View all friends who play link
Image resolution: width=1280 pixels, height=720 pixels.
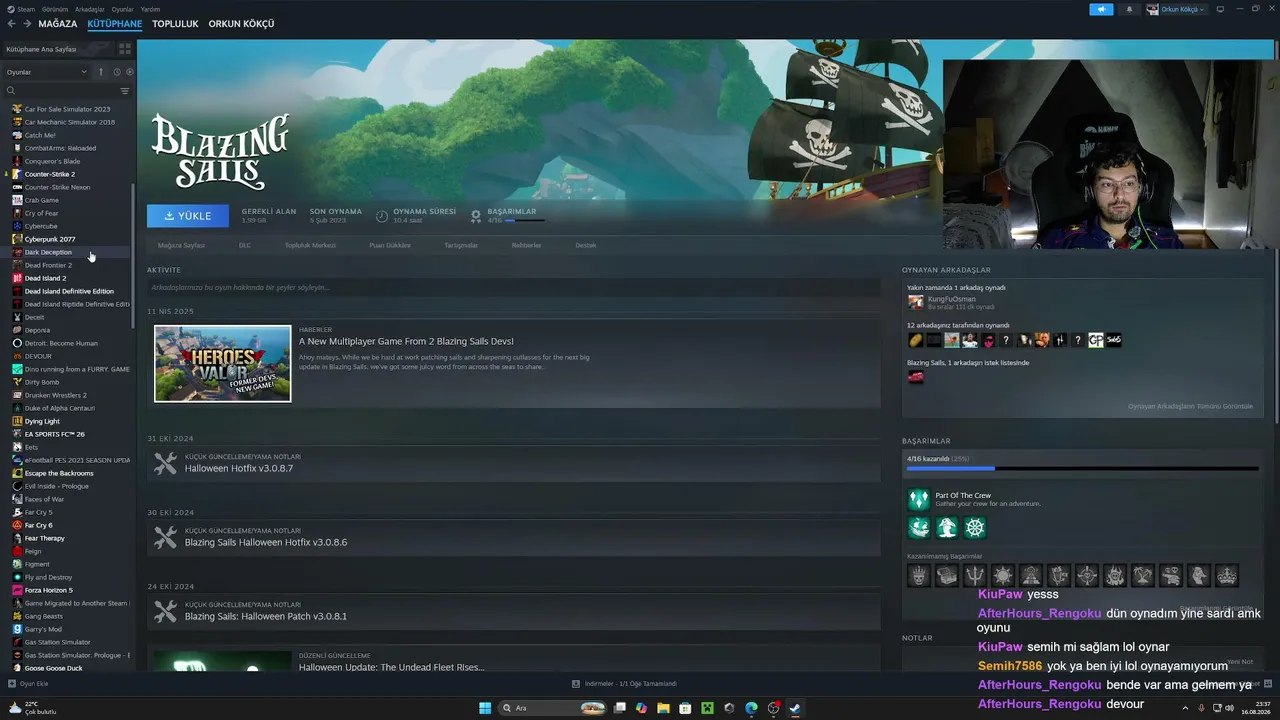pos(1190,406)
